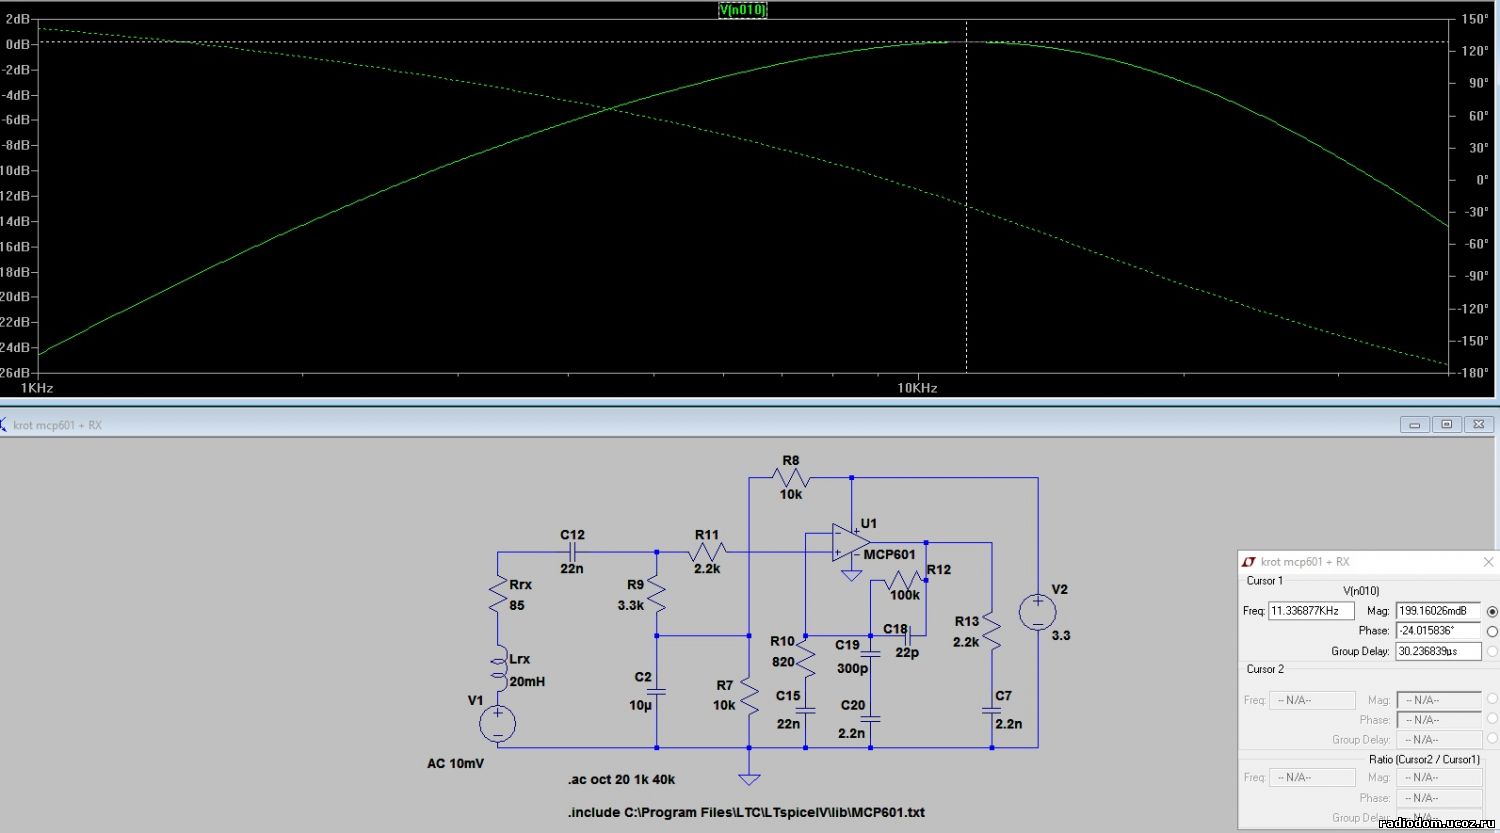Image resolution: width=1500 pixels, height=833 pixels.
Task: Select the R13 resistor symbol
Action: coord(991,630)
